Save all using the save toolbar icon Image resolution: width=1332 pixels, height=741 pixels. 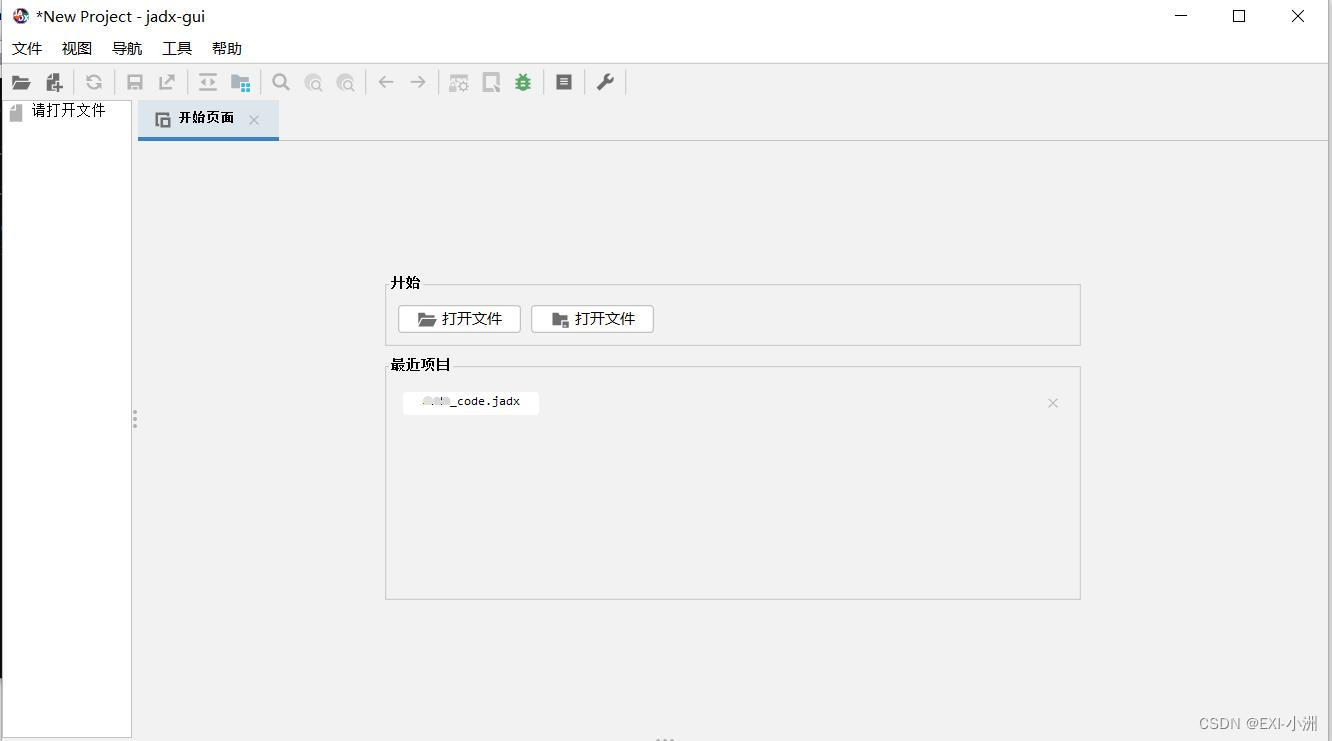[134, 82]
